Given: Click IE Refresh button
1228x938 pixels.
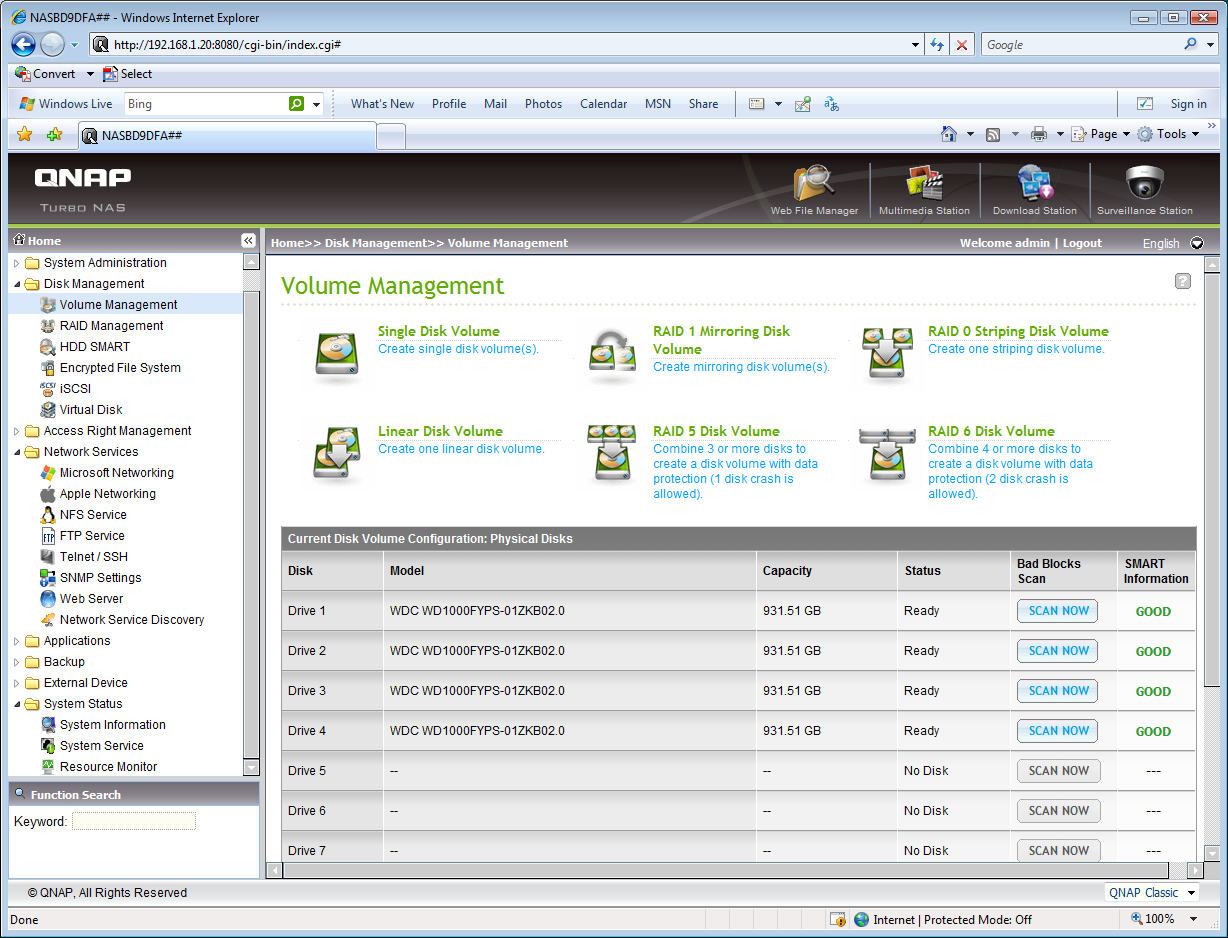Looking at the screenshot, I should 937,45.
